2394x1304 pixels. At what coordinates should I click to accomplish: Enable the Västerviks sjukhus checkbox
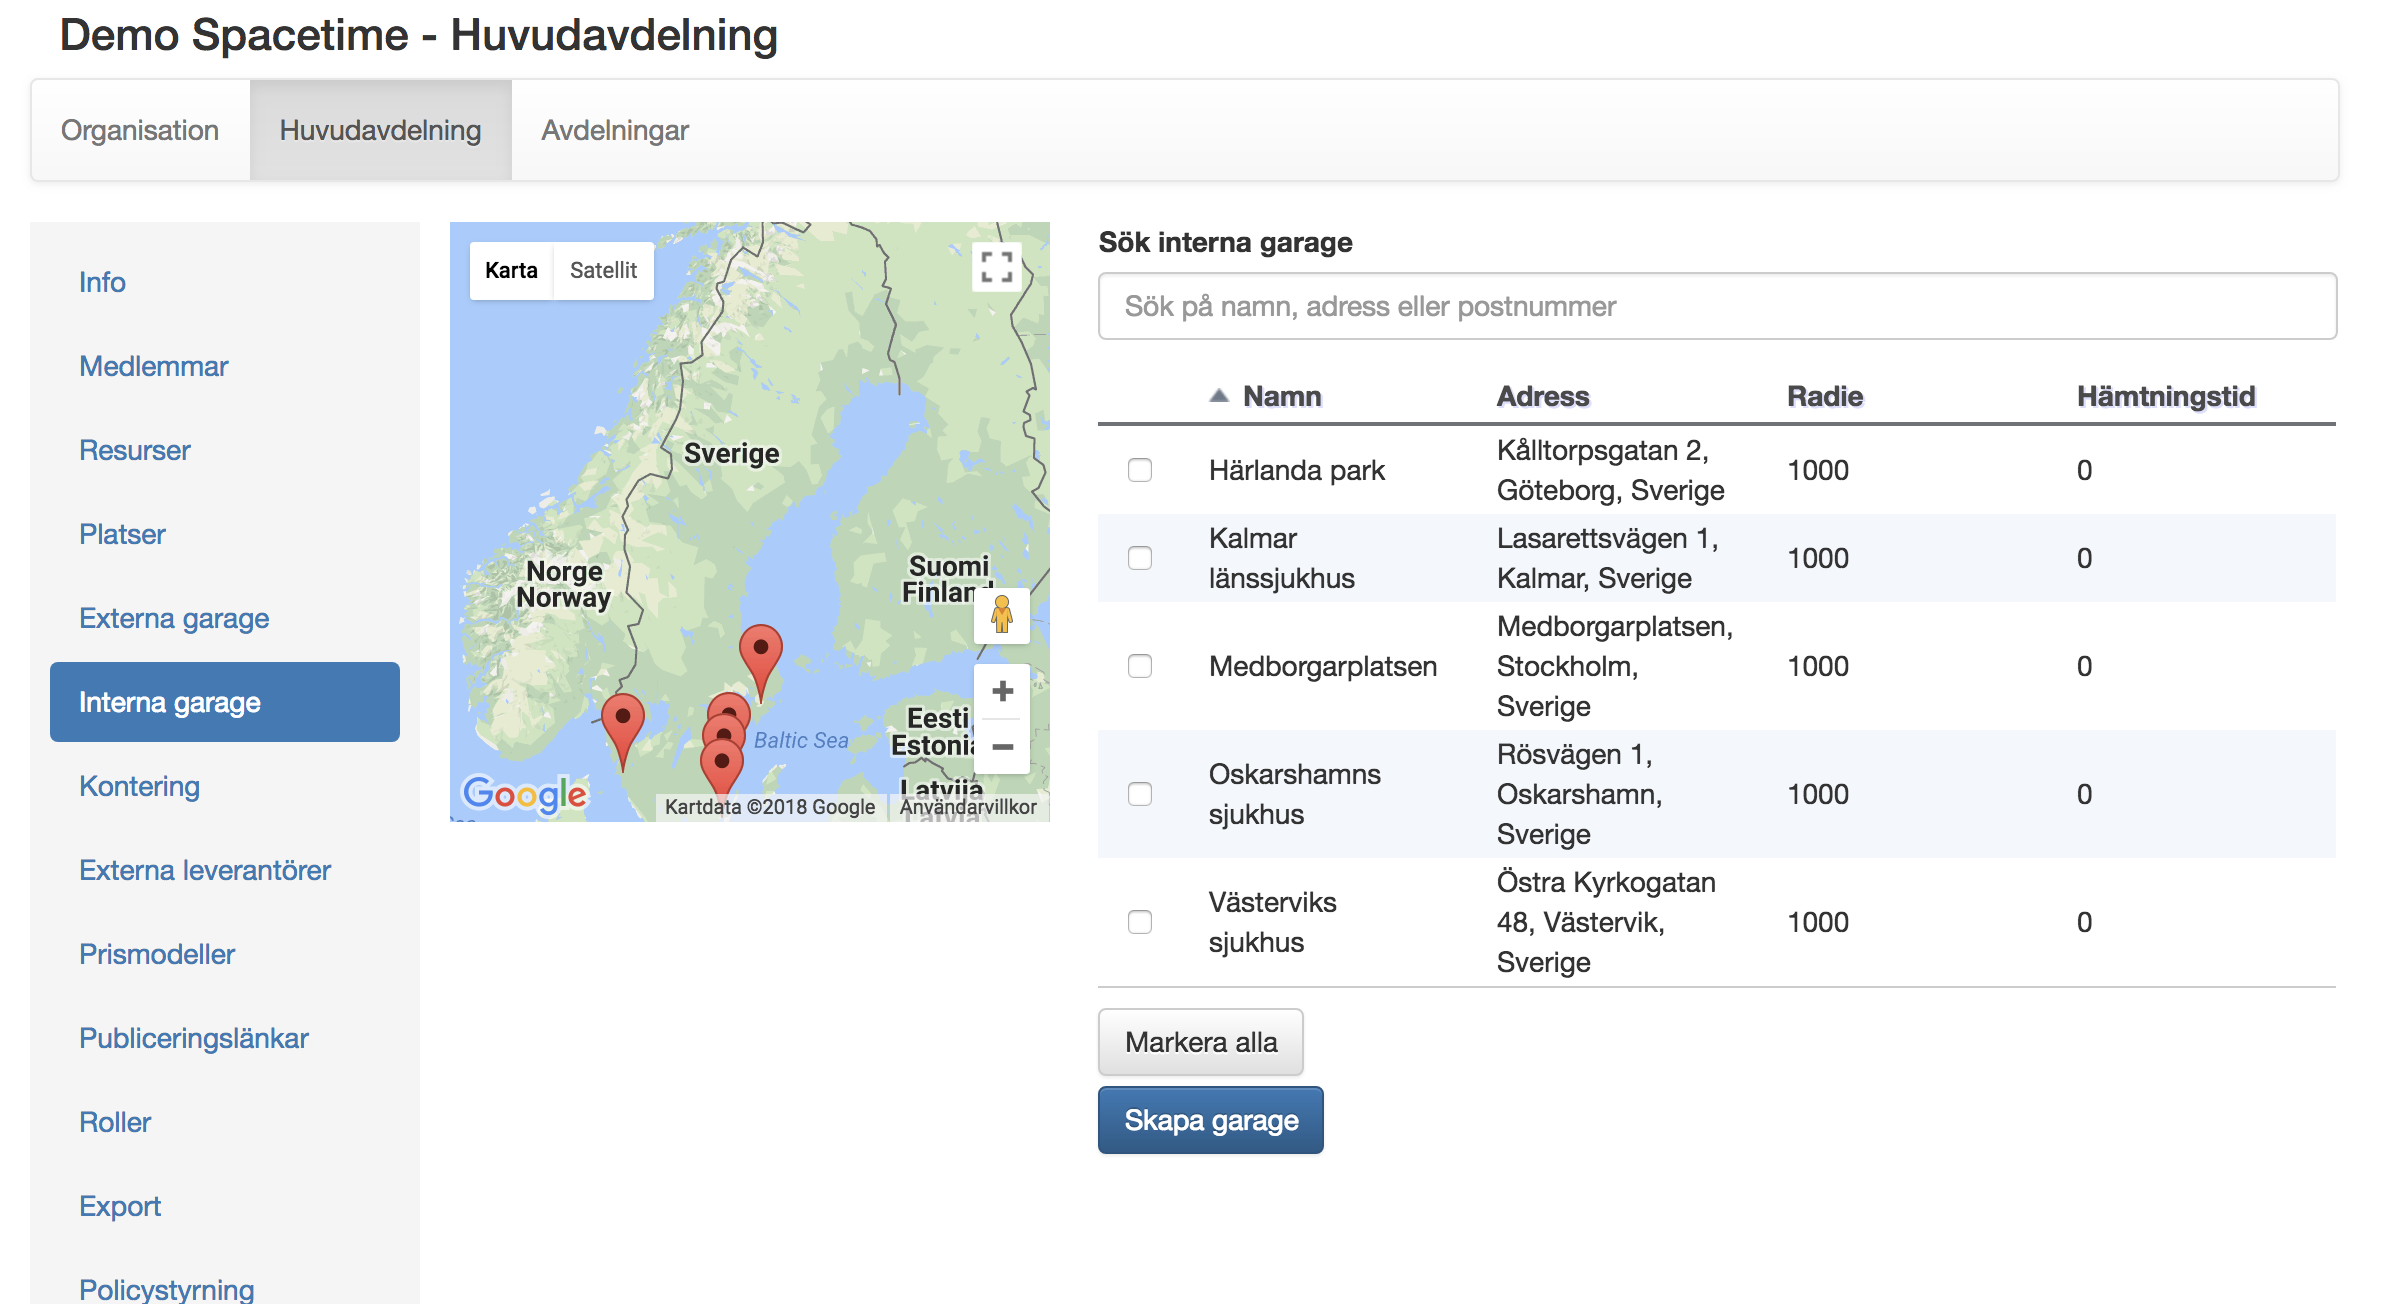[1139, 922]
